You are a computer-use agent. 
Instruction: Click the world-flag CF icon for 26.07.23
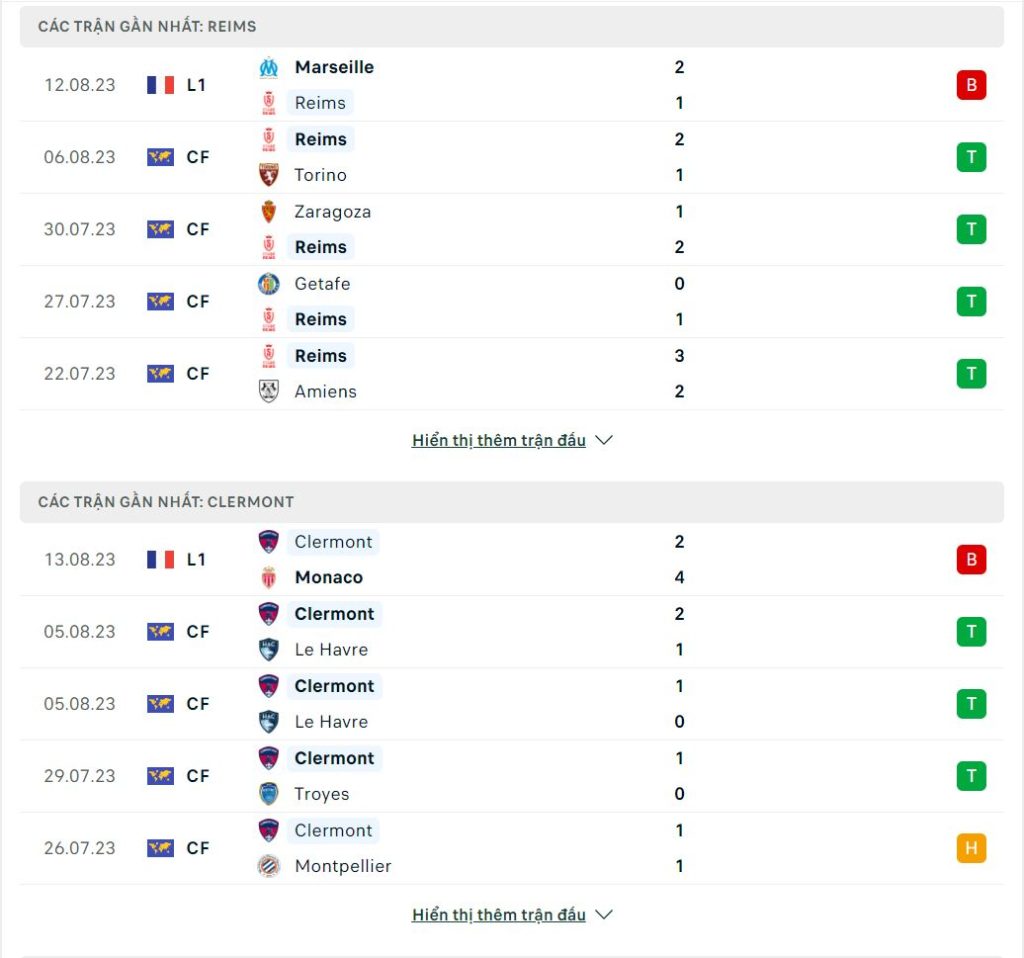tap(160, 848)
